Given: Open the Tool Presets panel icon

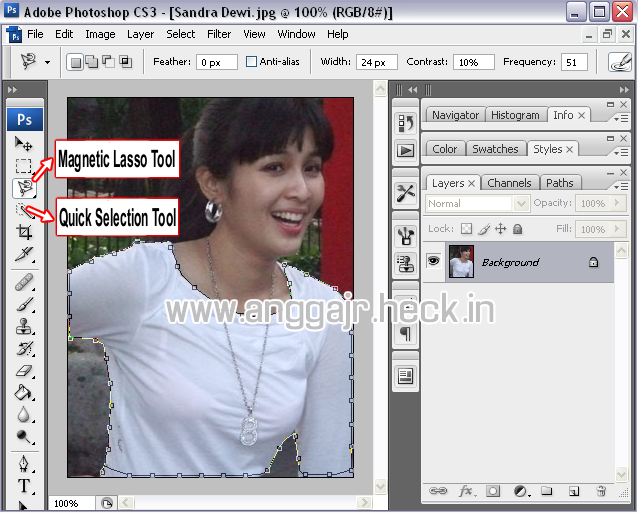Looking at the screenshot, I should 405,193.
